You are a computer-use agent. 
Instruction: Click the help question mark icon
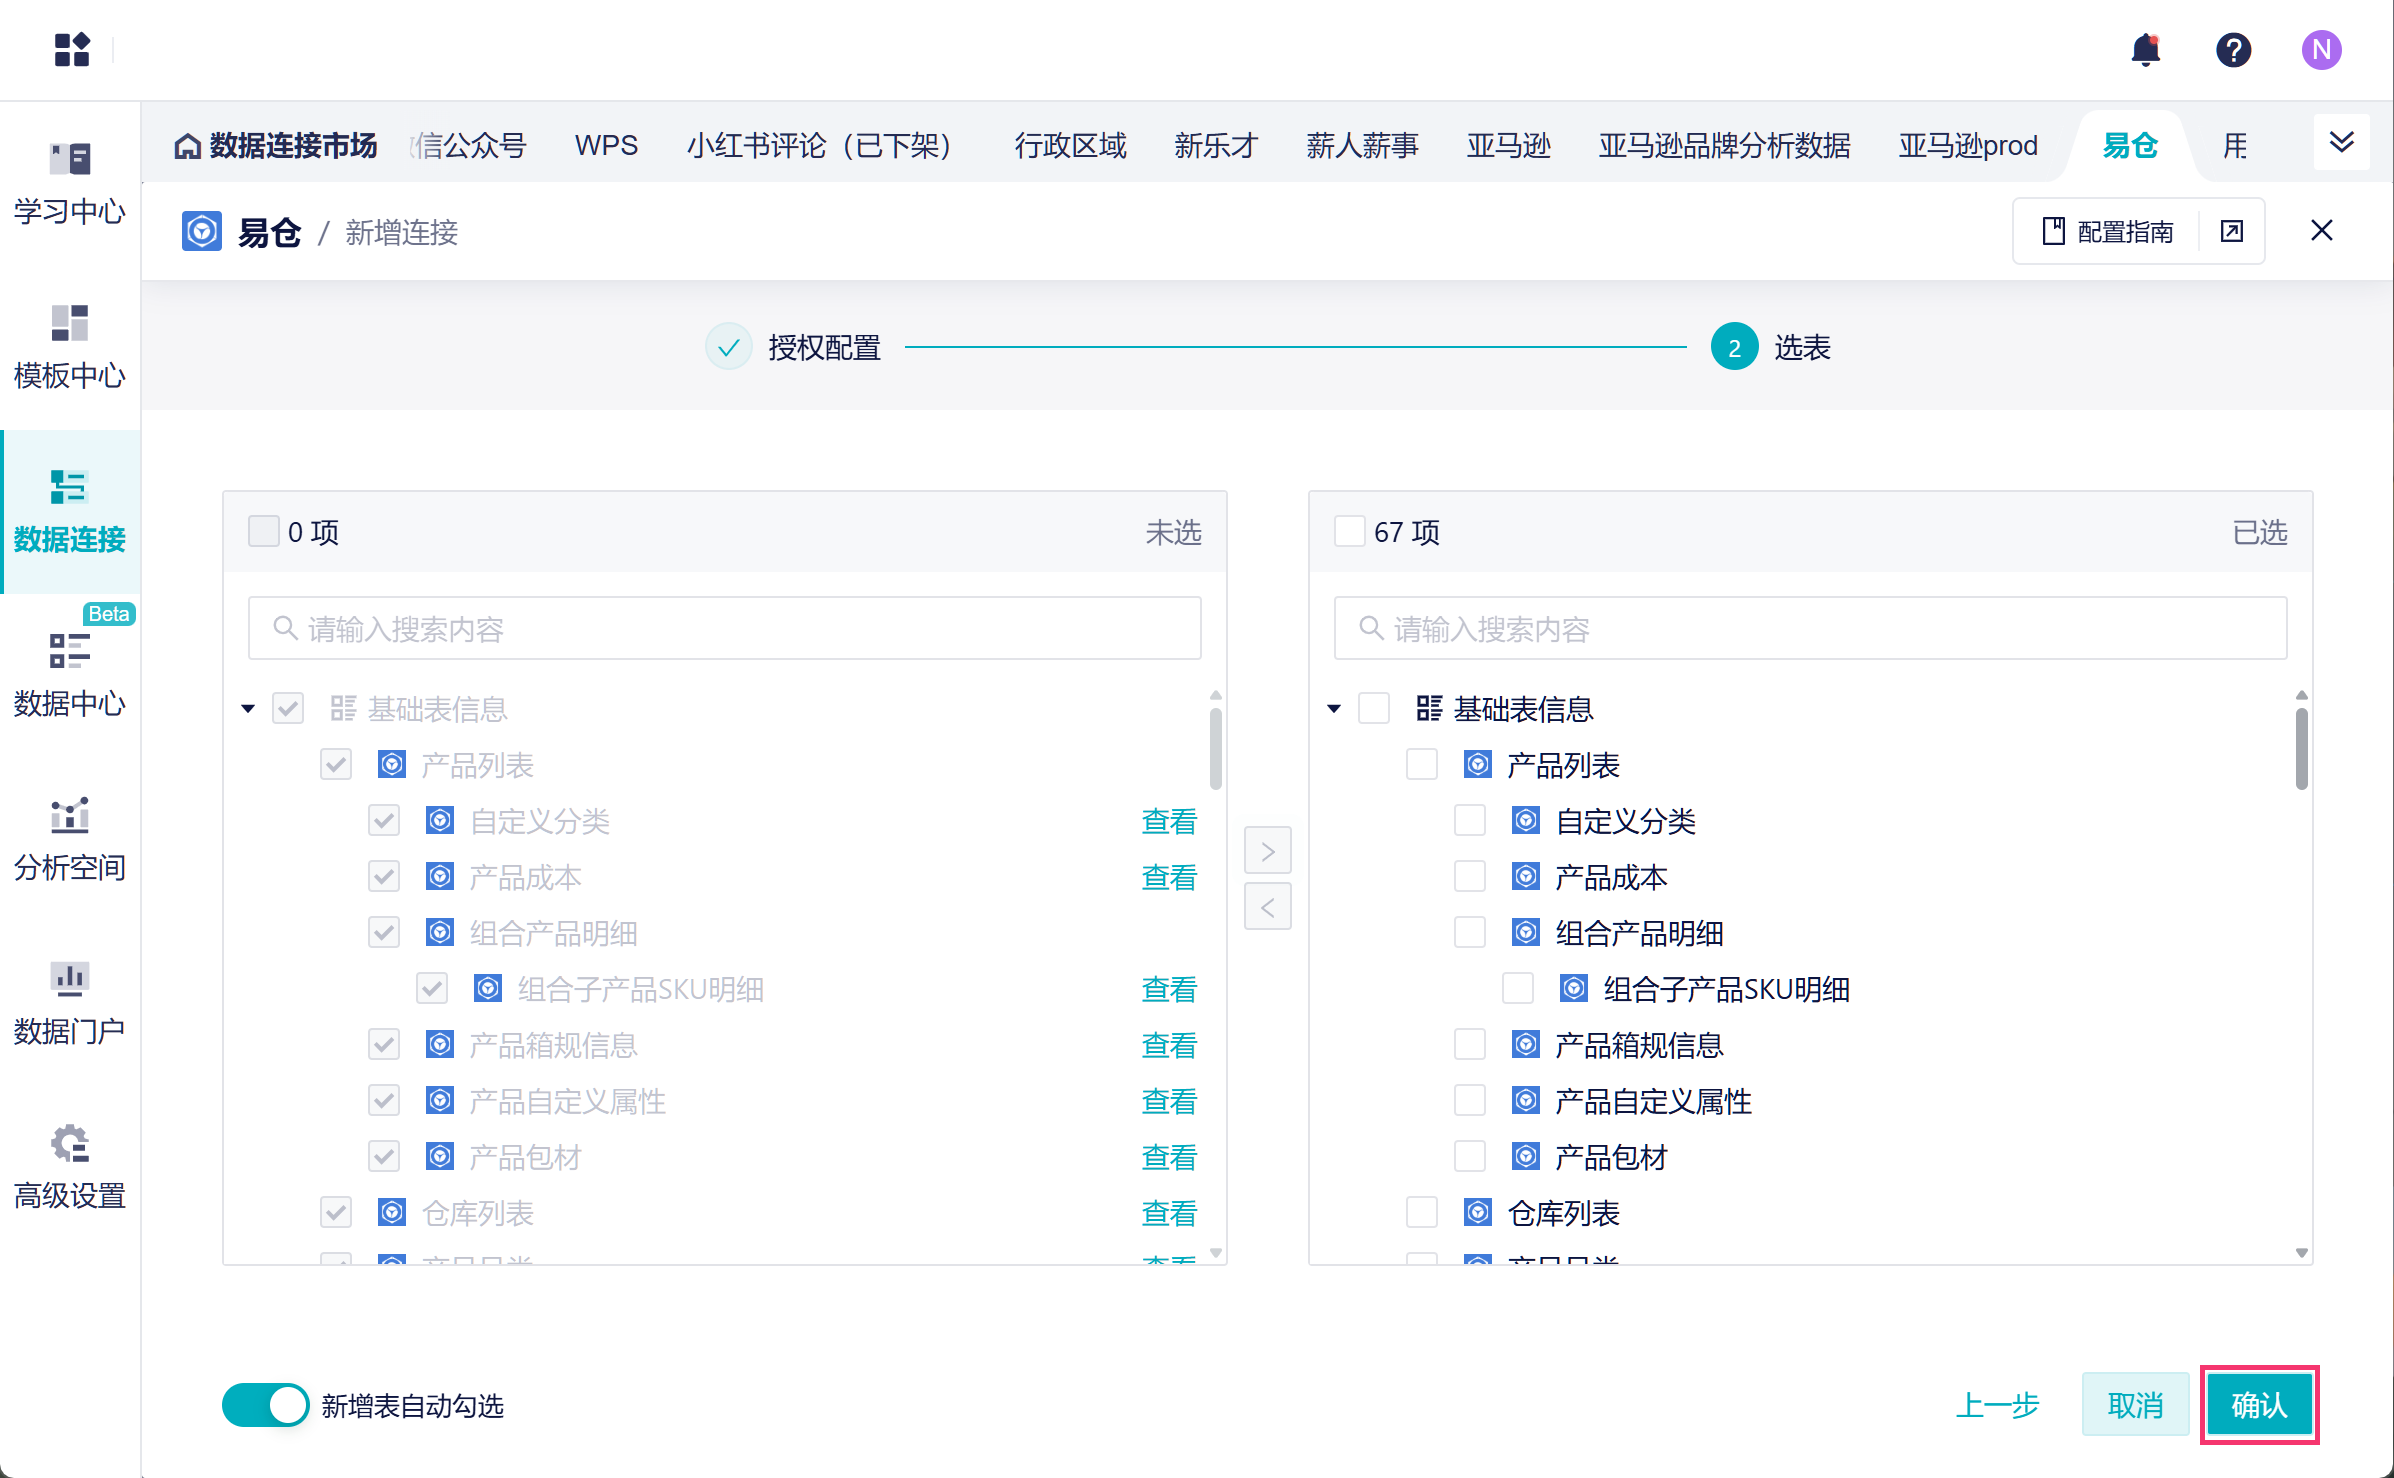point(2232,49)
